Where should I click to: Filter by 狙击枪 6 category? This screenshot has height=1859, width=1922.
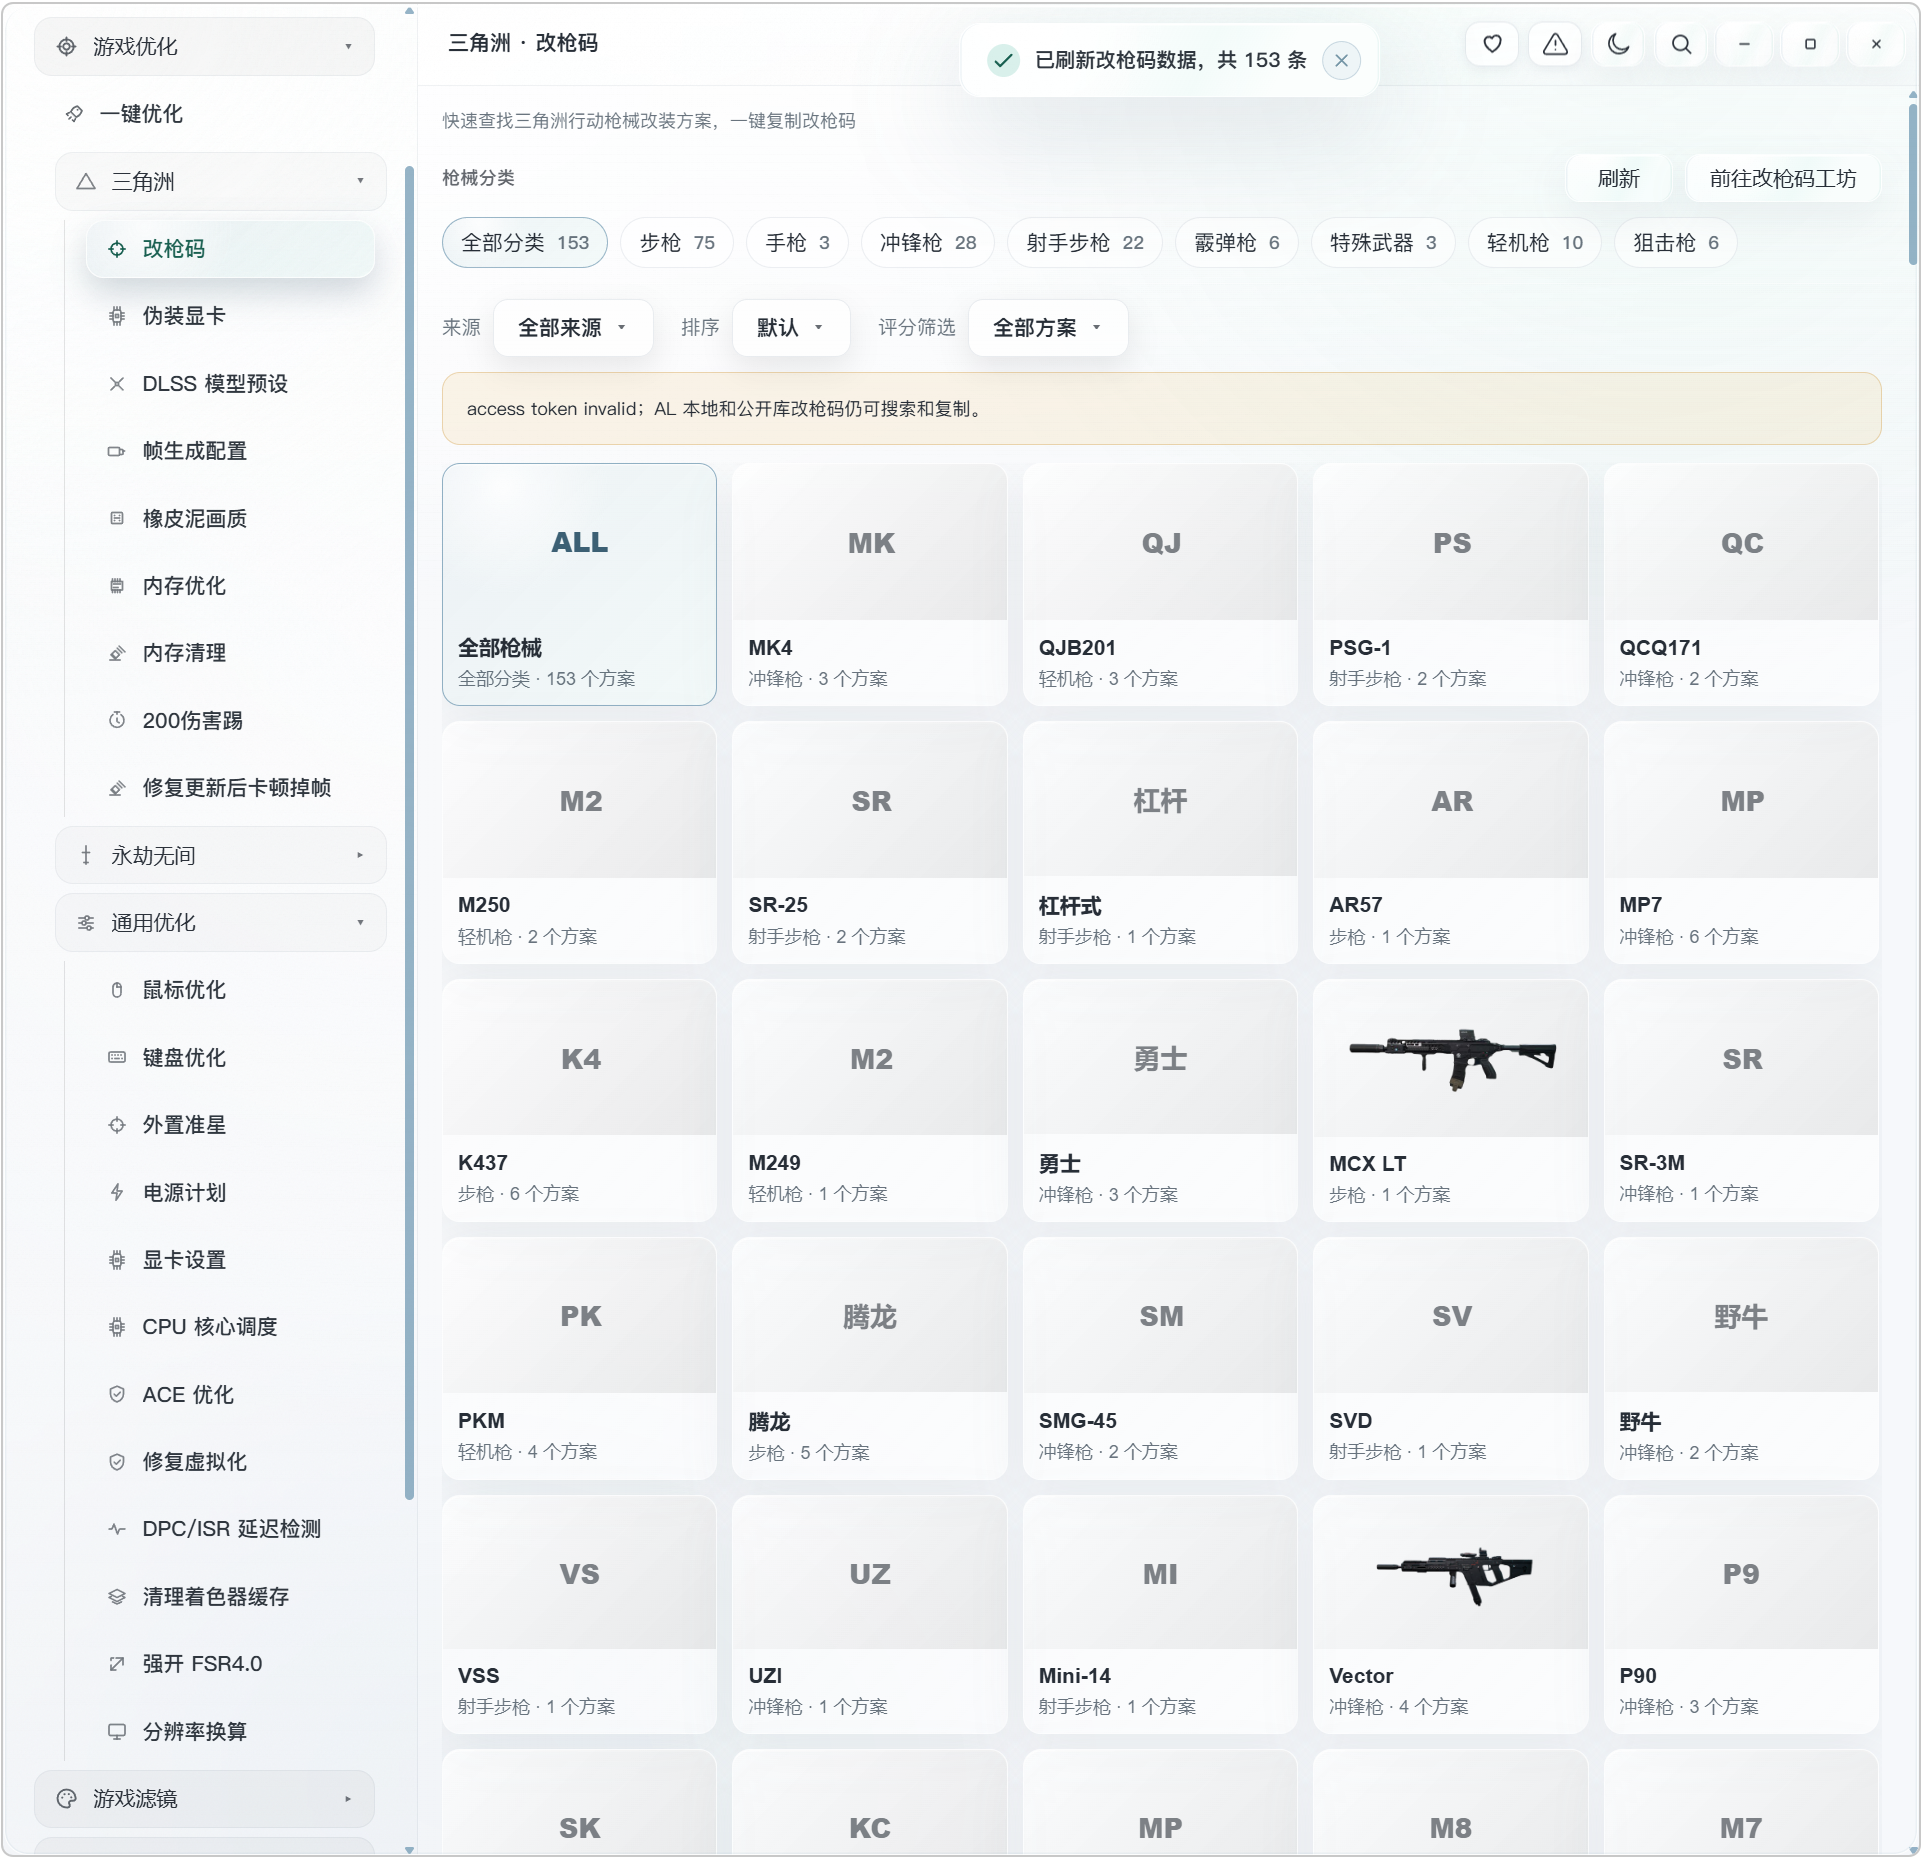click(1676, 243)
